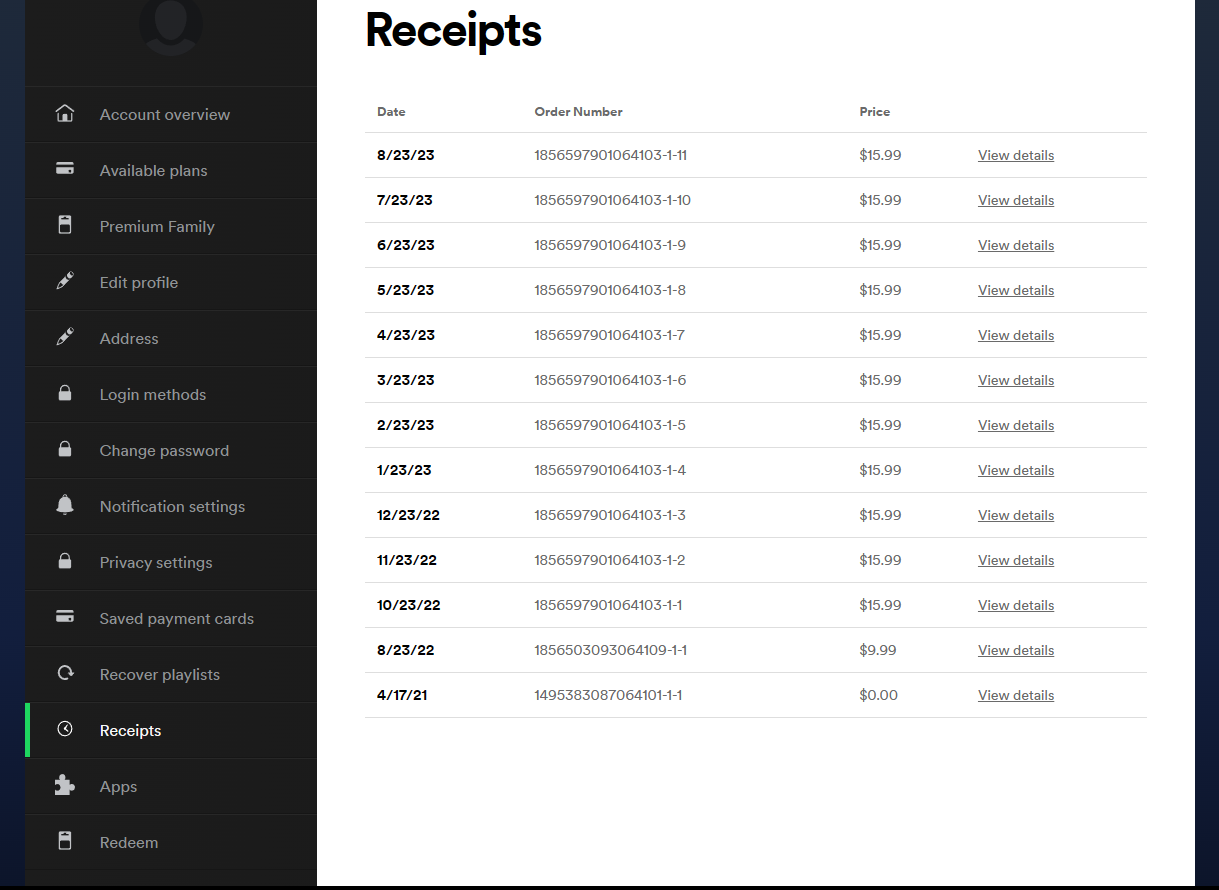Select the Redeem sidebar item

(x=129, y=843)
